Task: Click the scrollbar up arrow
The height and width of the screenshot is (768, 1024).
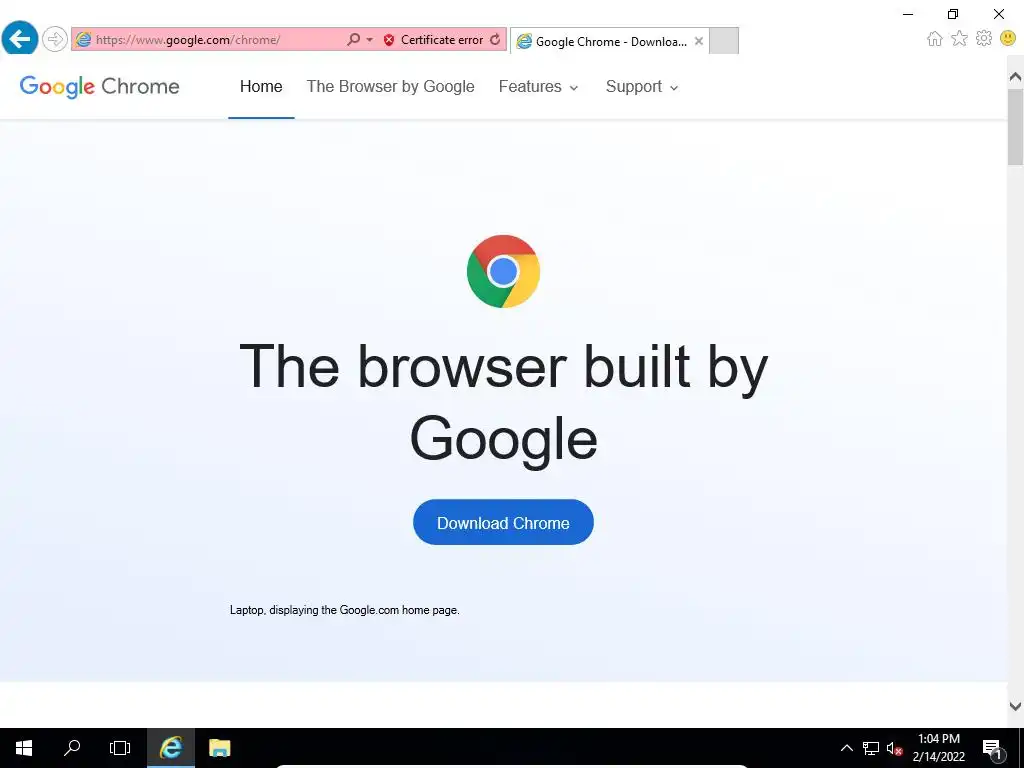Action: click(1016, 77)
